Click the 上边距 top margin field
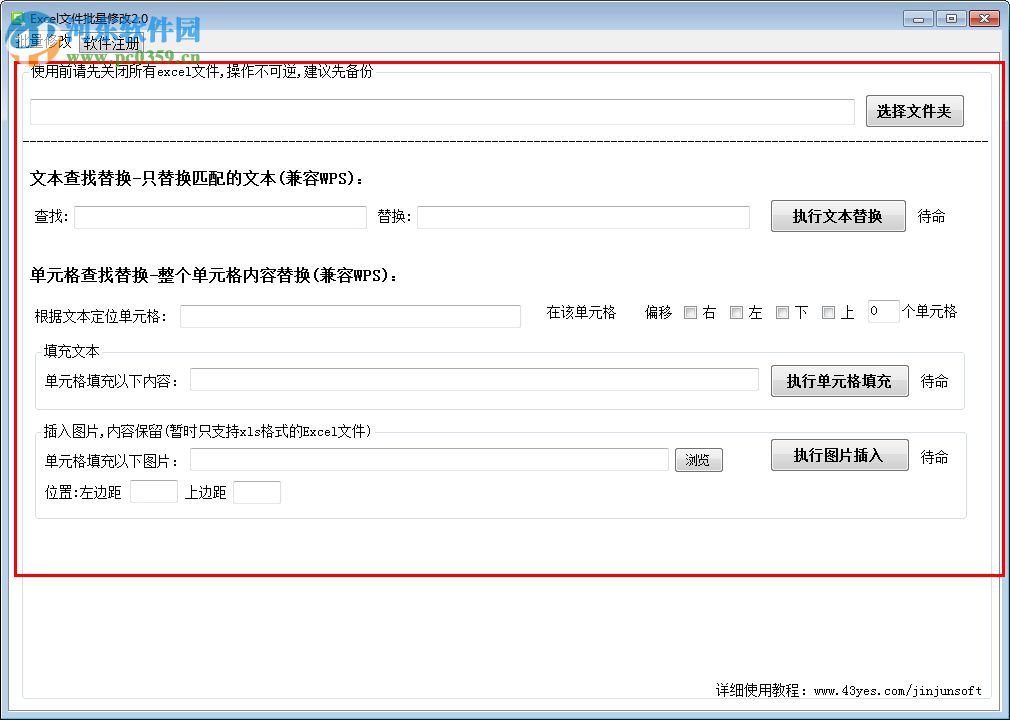Viewport: 1010px width, 720px height. [257, 491]
